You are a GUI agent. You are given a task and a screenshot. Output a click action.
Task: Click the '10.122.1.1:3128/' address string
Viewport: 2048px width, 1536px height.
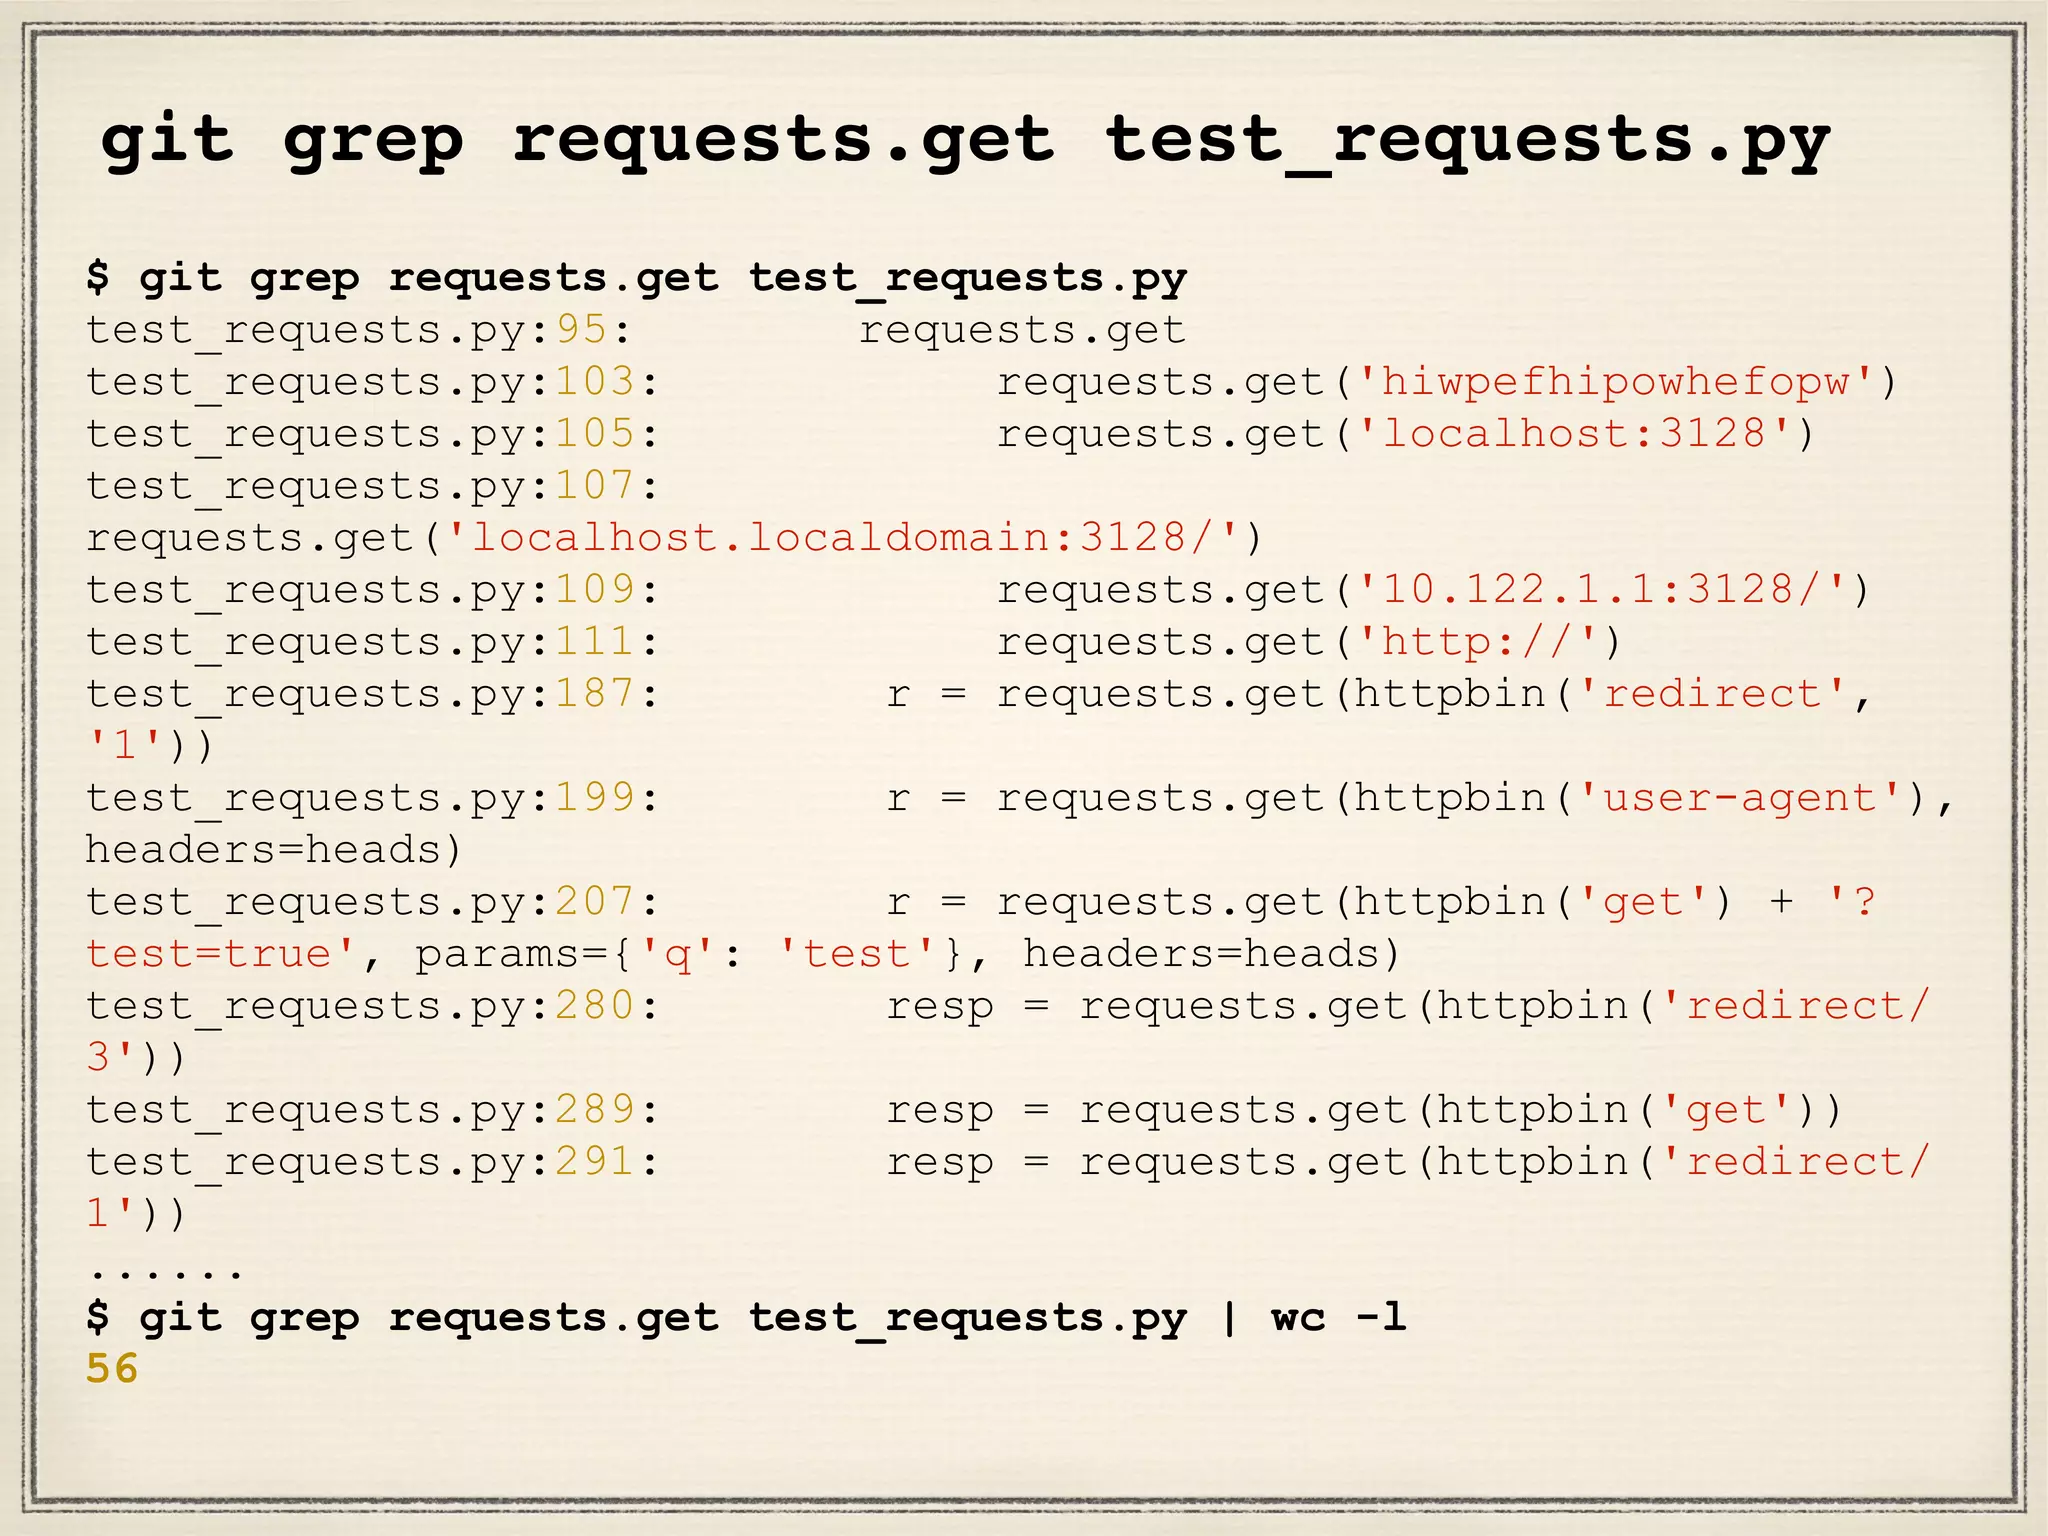1598,590
